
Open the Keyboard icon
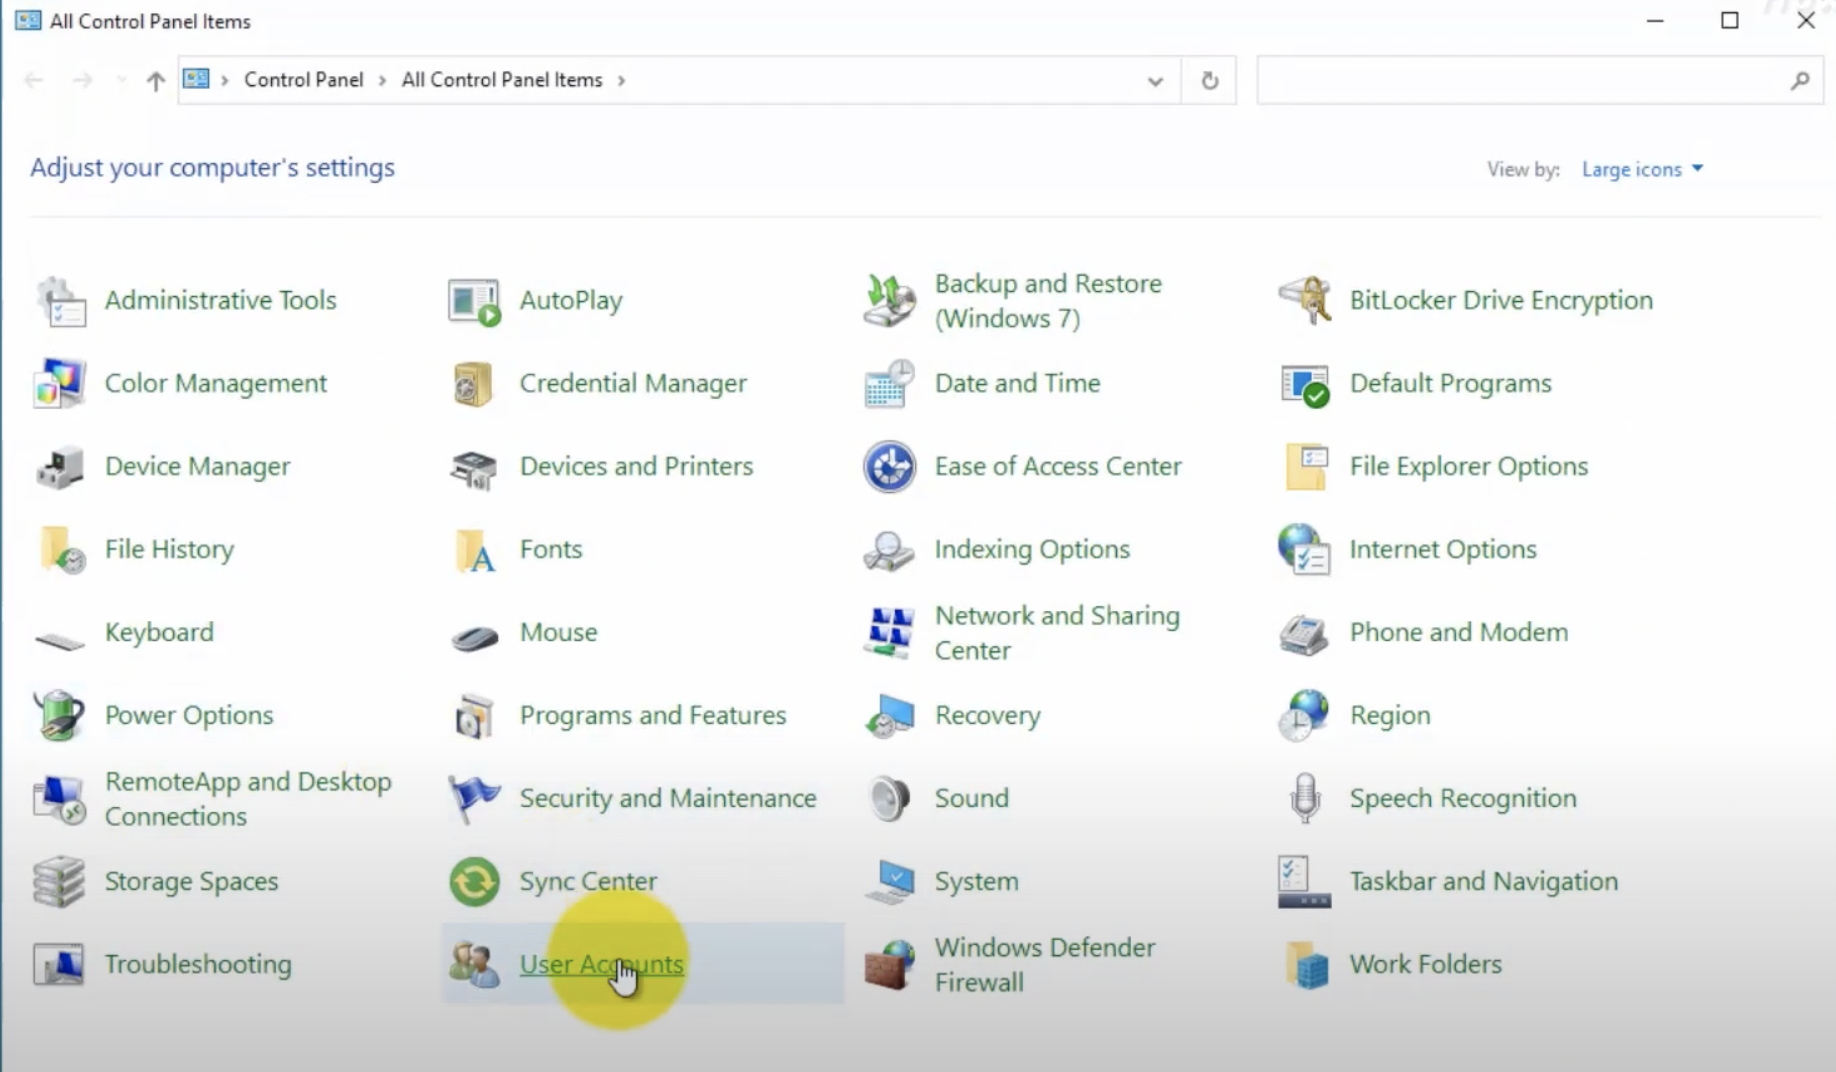pos(60,639)
